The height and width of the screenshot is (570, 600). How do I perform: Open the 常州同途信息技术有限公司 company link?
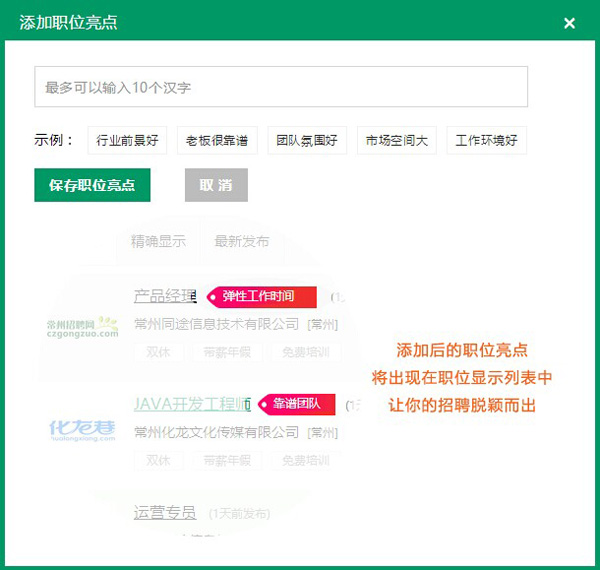(216, 324)
